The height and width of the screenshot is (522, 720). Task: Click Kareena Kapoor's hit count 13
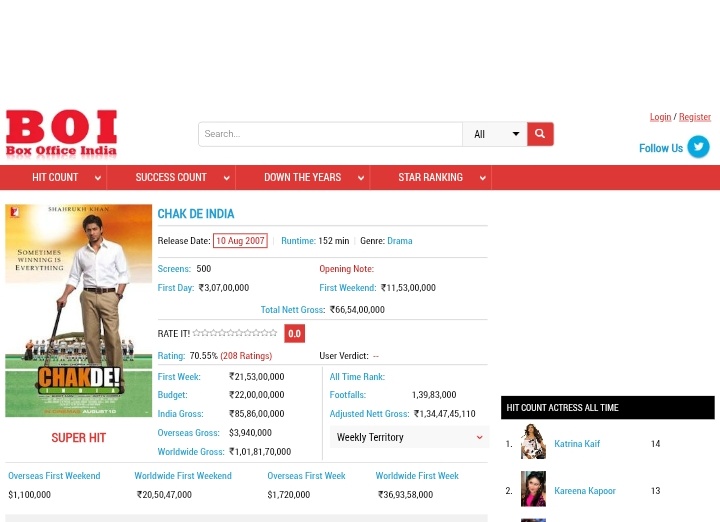(655, 491)
